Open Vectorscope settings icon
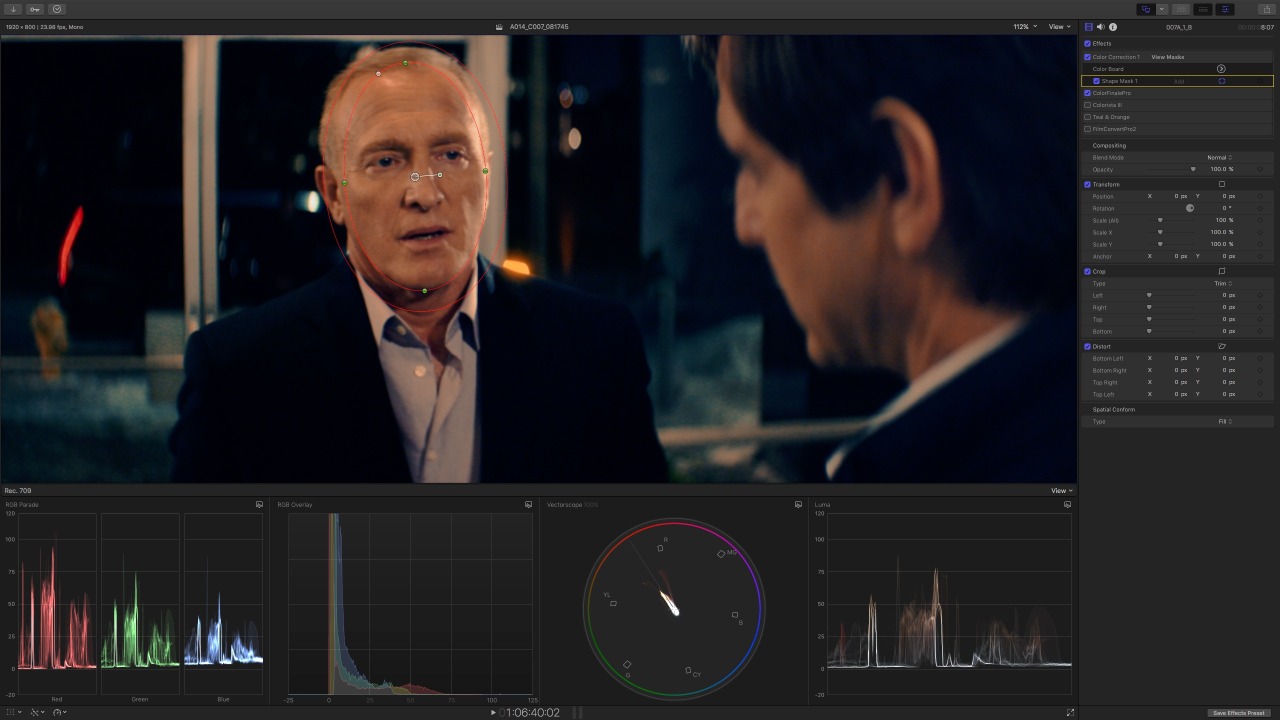 tap(798, 505)
